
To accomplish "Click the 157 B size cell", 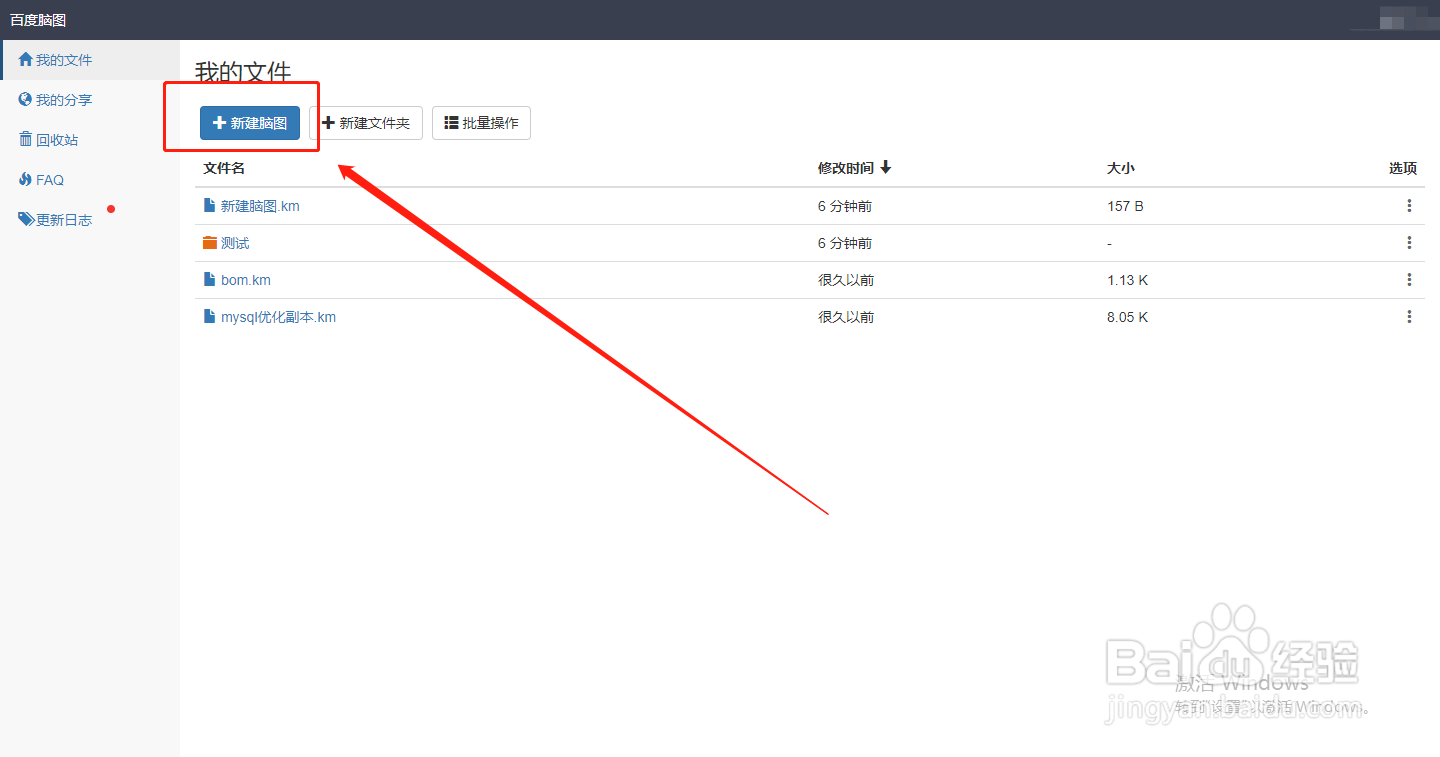I will tap(1125, 206).
